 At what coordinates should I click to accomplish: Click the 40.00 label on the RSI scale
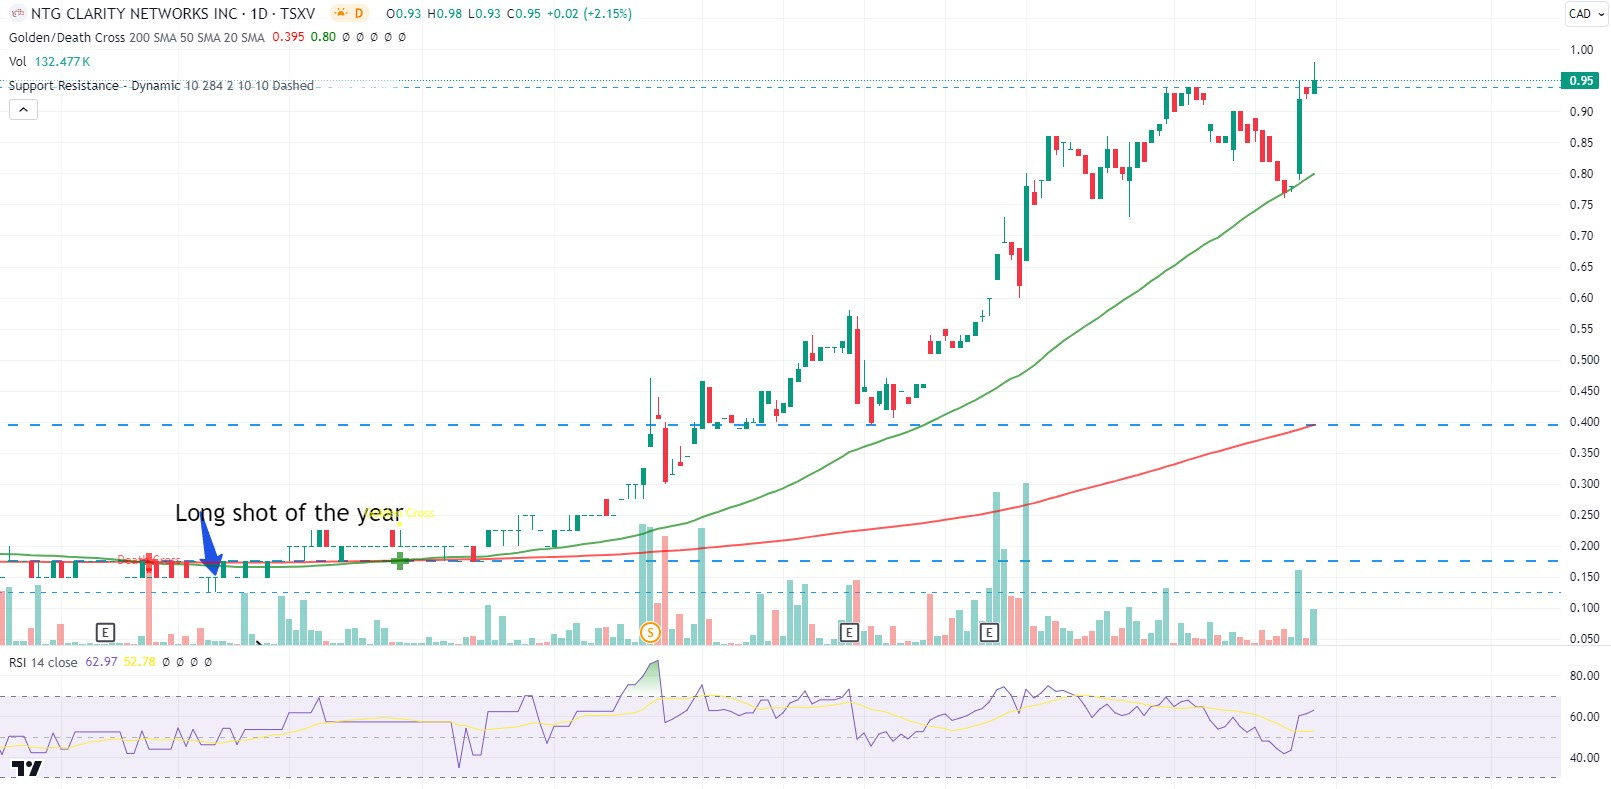pos(1584,757)
